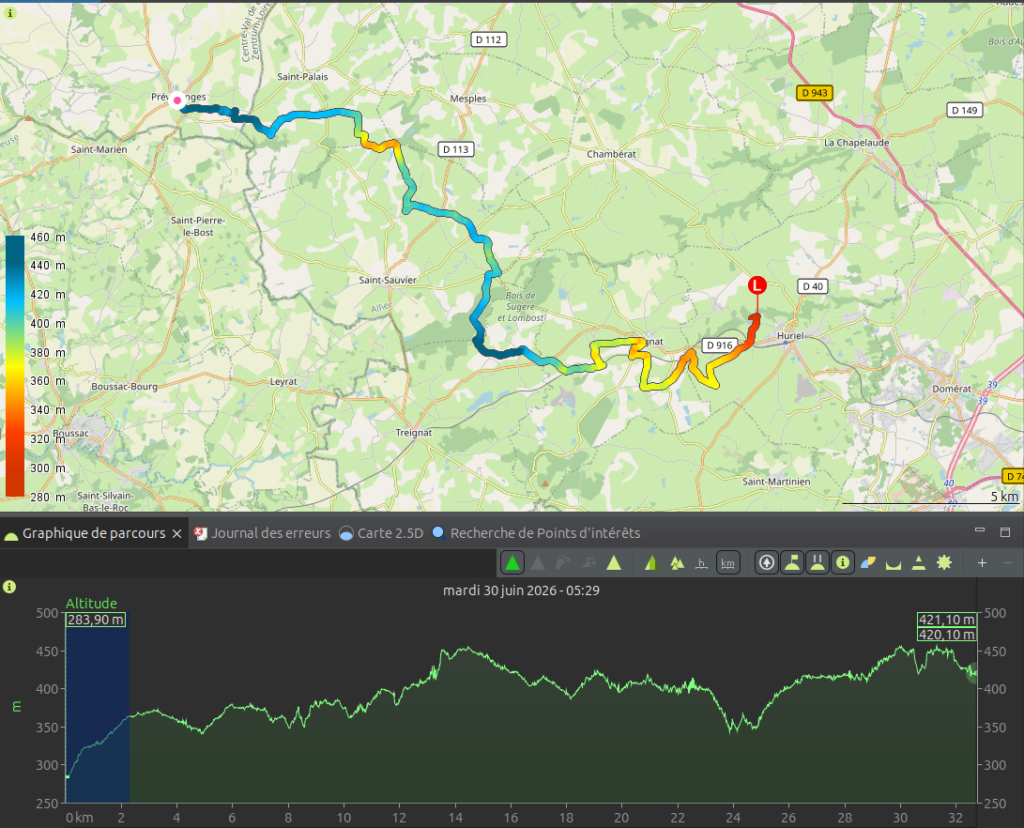Click the D 916 road label
This screenshot has height=828, width=1024.
pos(719,345)
